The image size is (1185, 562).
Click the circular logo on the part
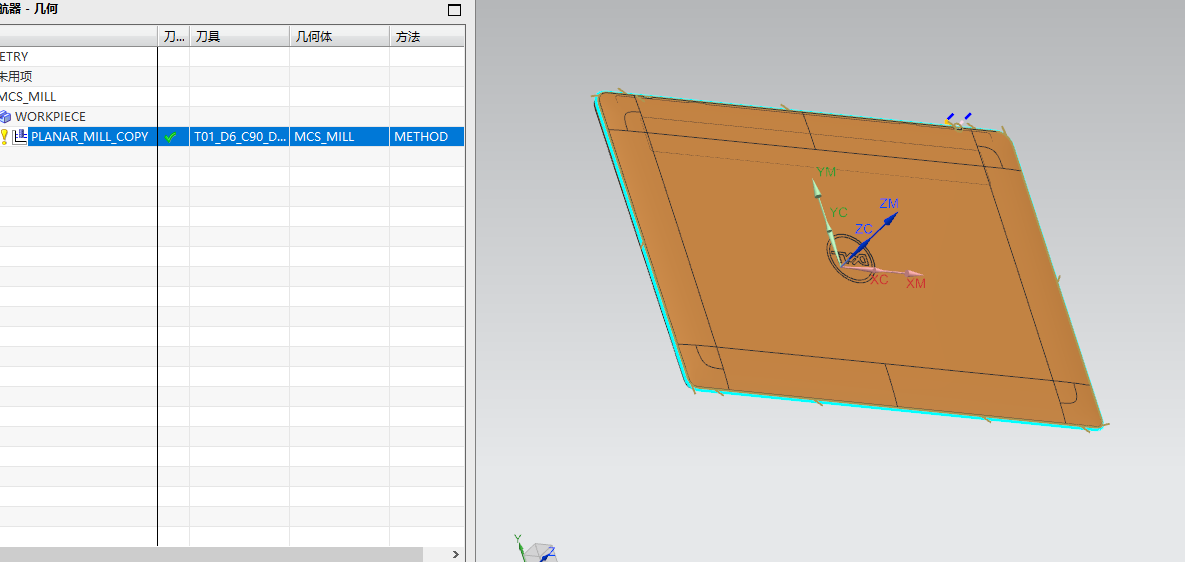(x=849, y=258)
